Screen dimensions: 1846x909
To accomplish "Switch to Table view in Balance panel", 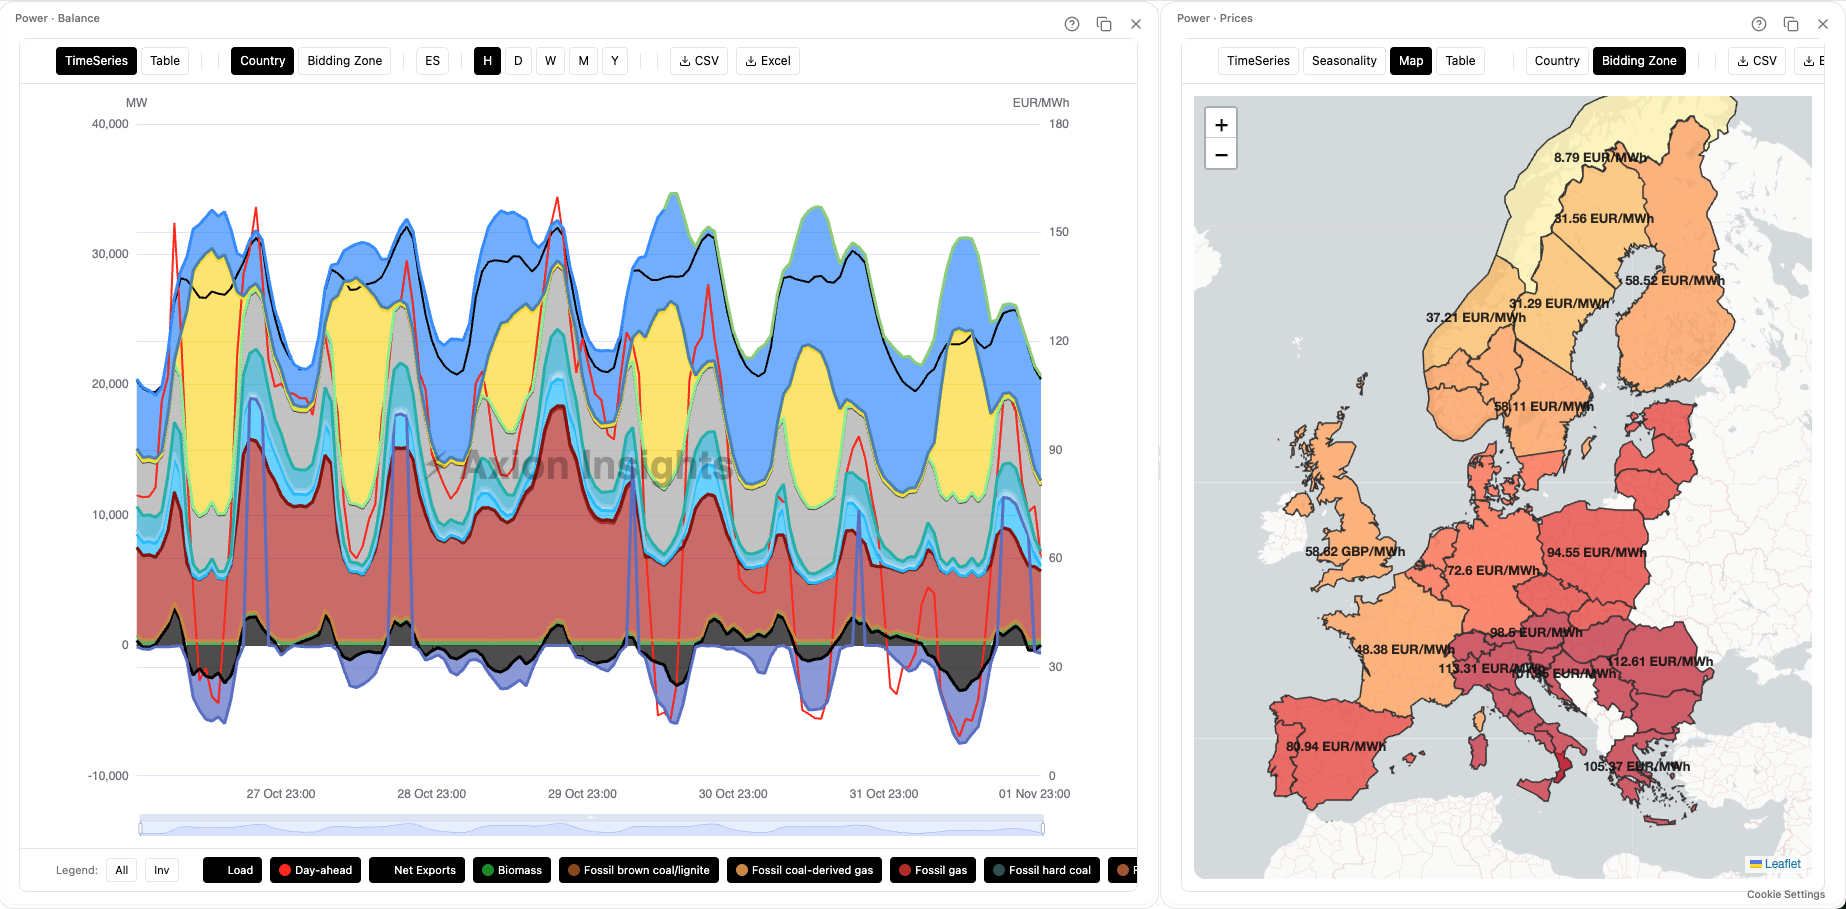I will point(164,61).
